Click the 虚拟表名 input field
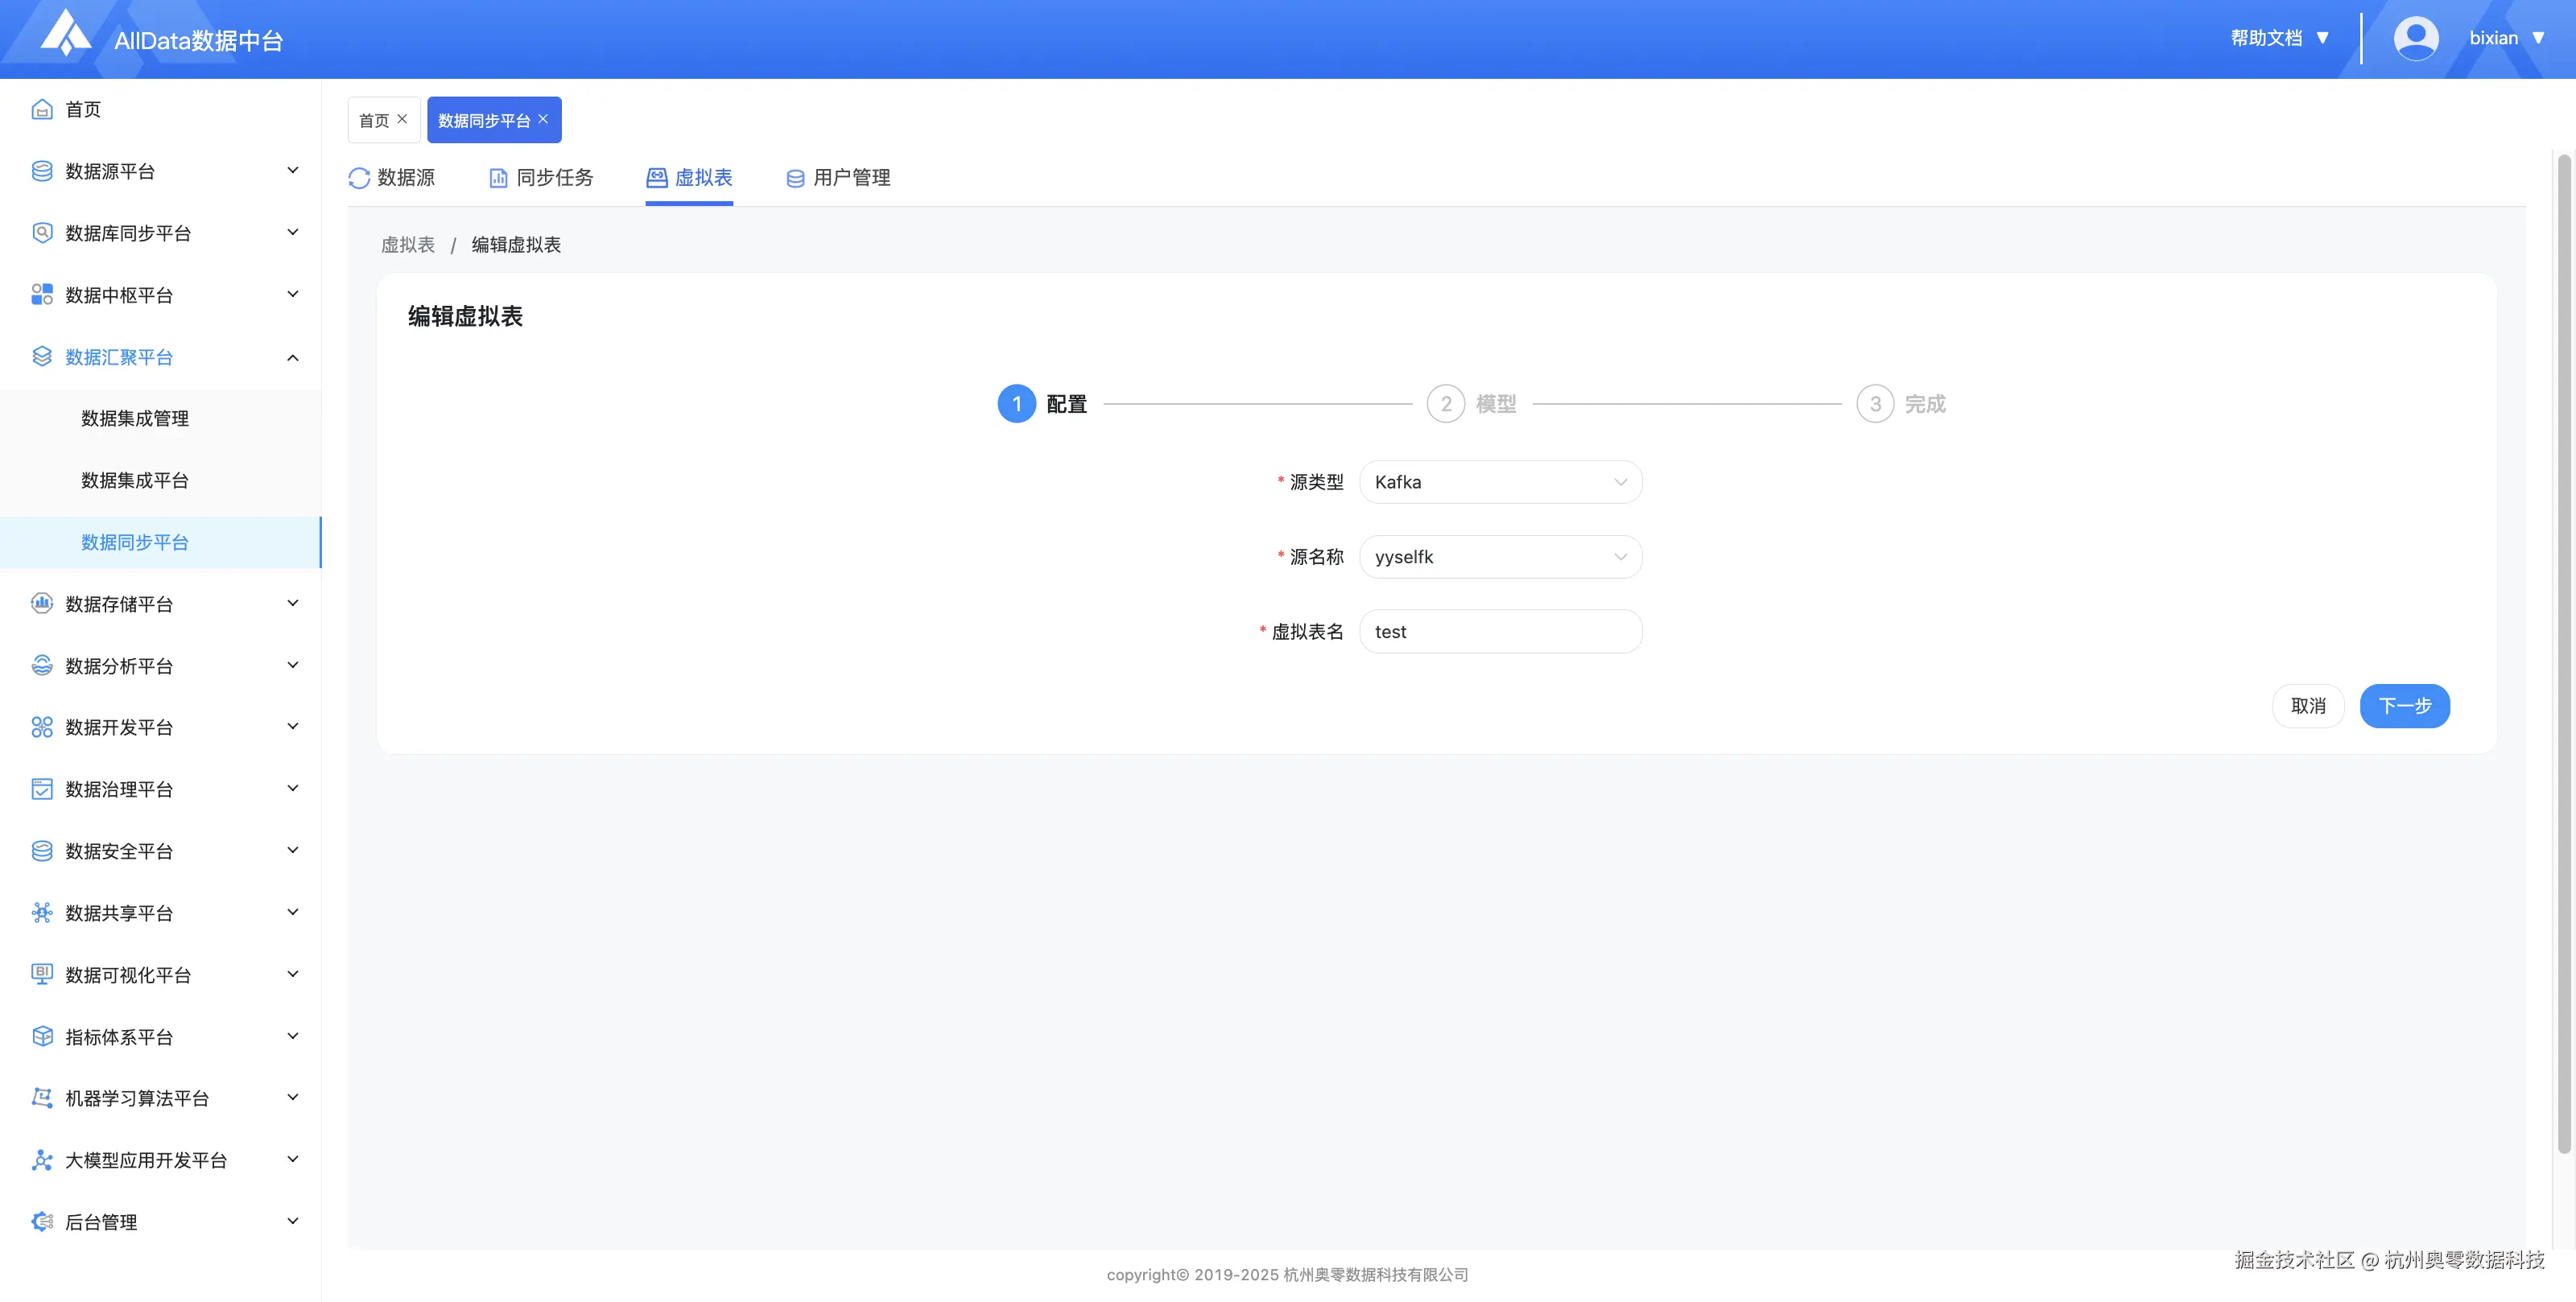The image size is (2576, 1302). 1500,632
